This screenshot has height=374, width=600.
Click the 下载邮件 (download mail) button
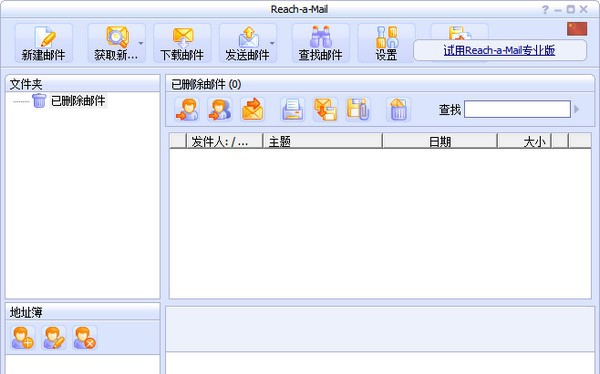coord(182,43)
